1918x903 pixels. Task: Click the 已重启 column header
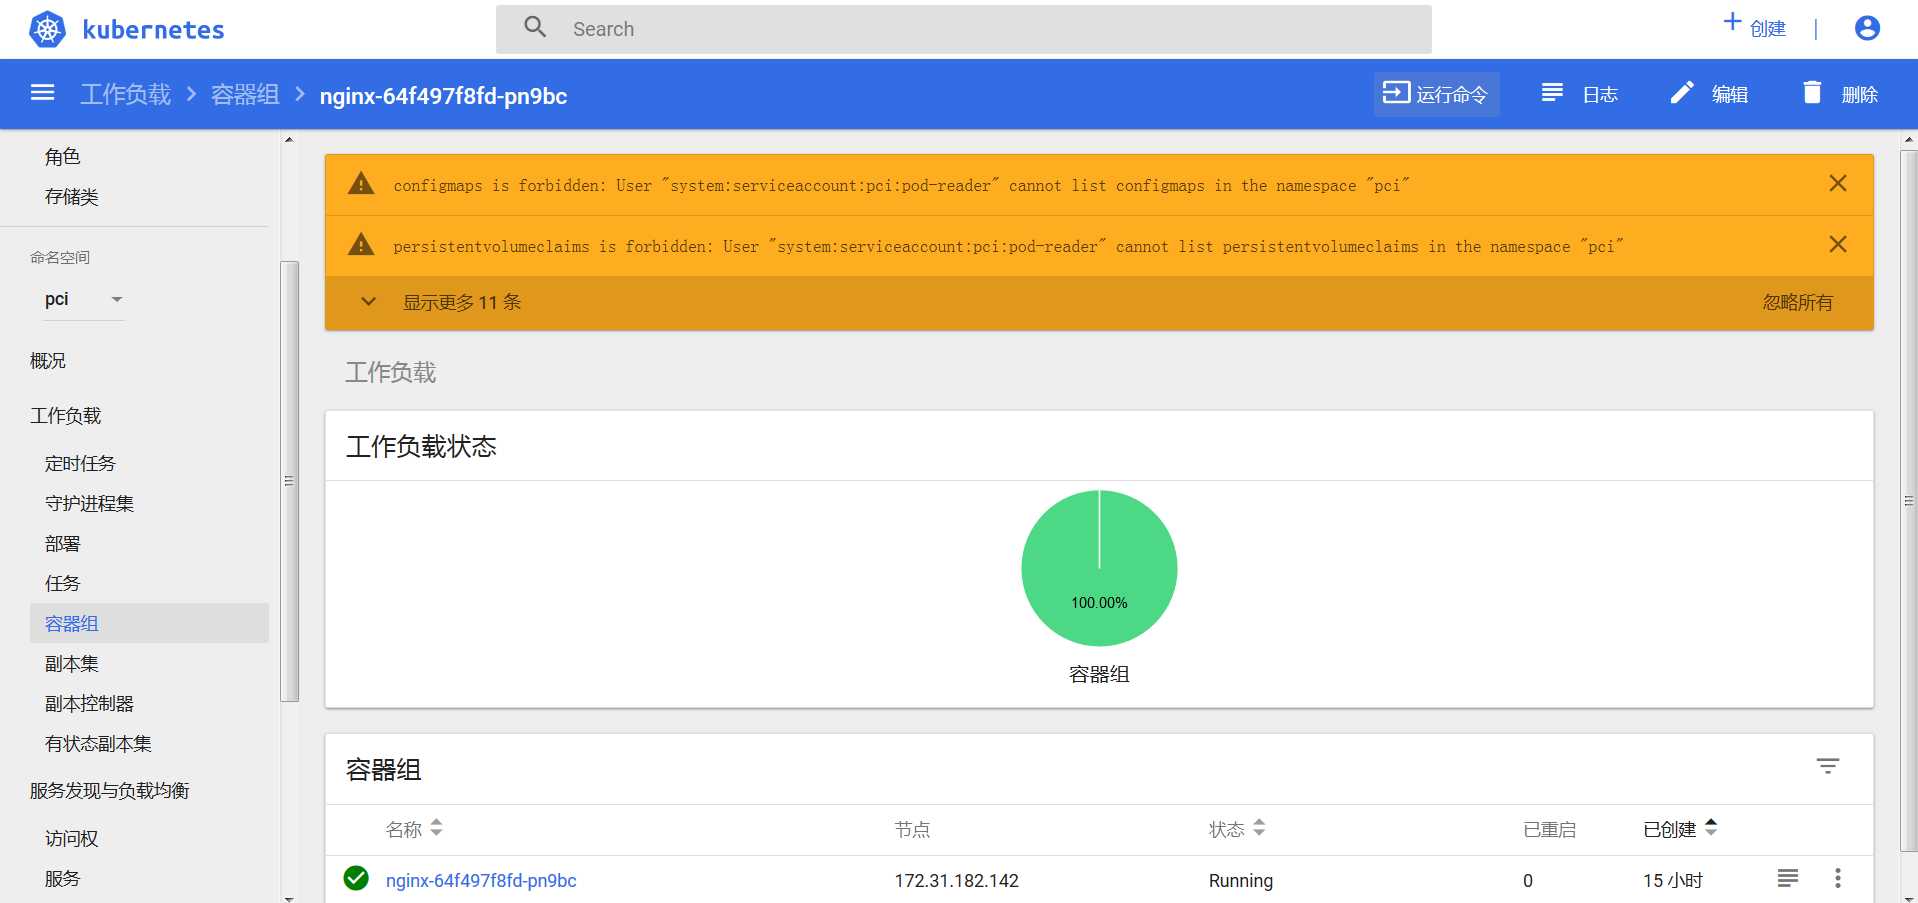click(1549, 830)
